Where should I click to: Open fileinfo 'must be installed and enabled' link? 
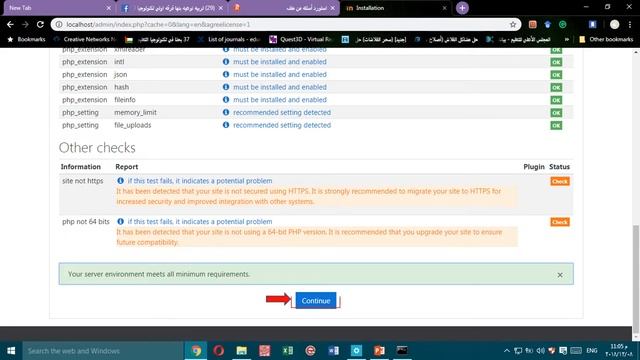coord(280,100)
